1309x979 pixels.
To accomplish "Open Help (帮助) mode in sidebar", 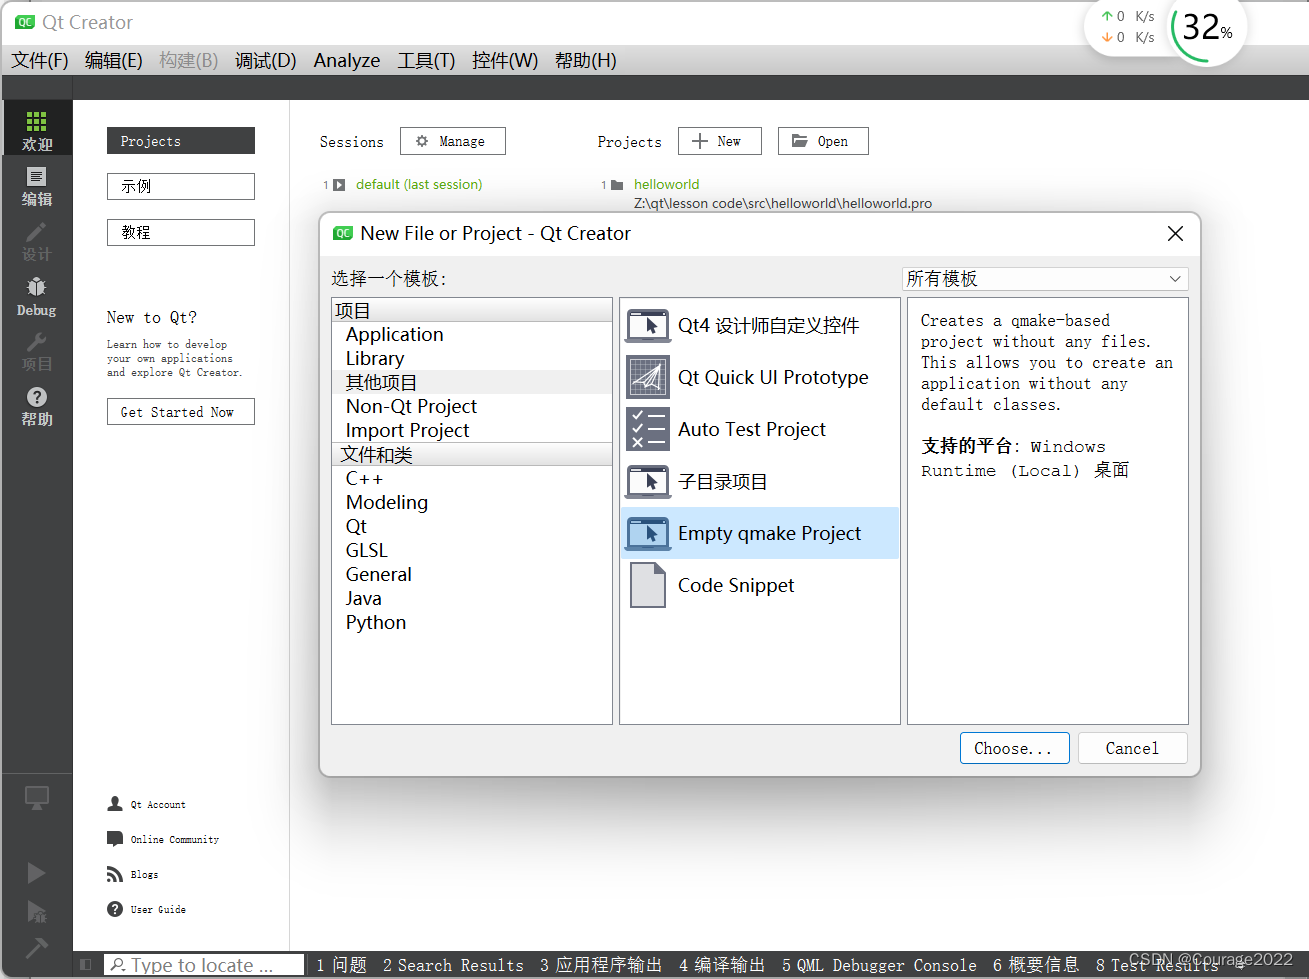I will pyautogui.click(x=37, y=406).
